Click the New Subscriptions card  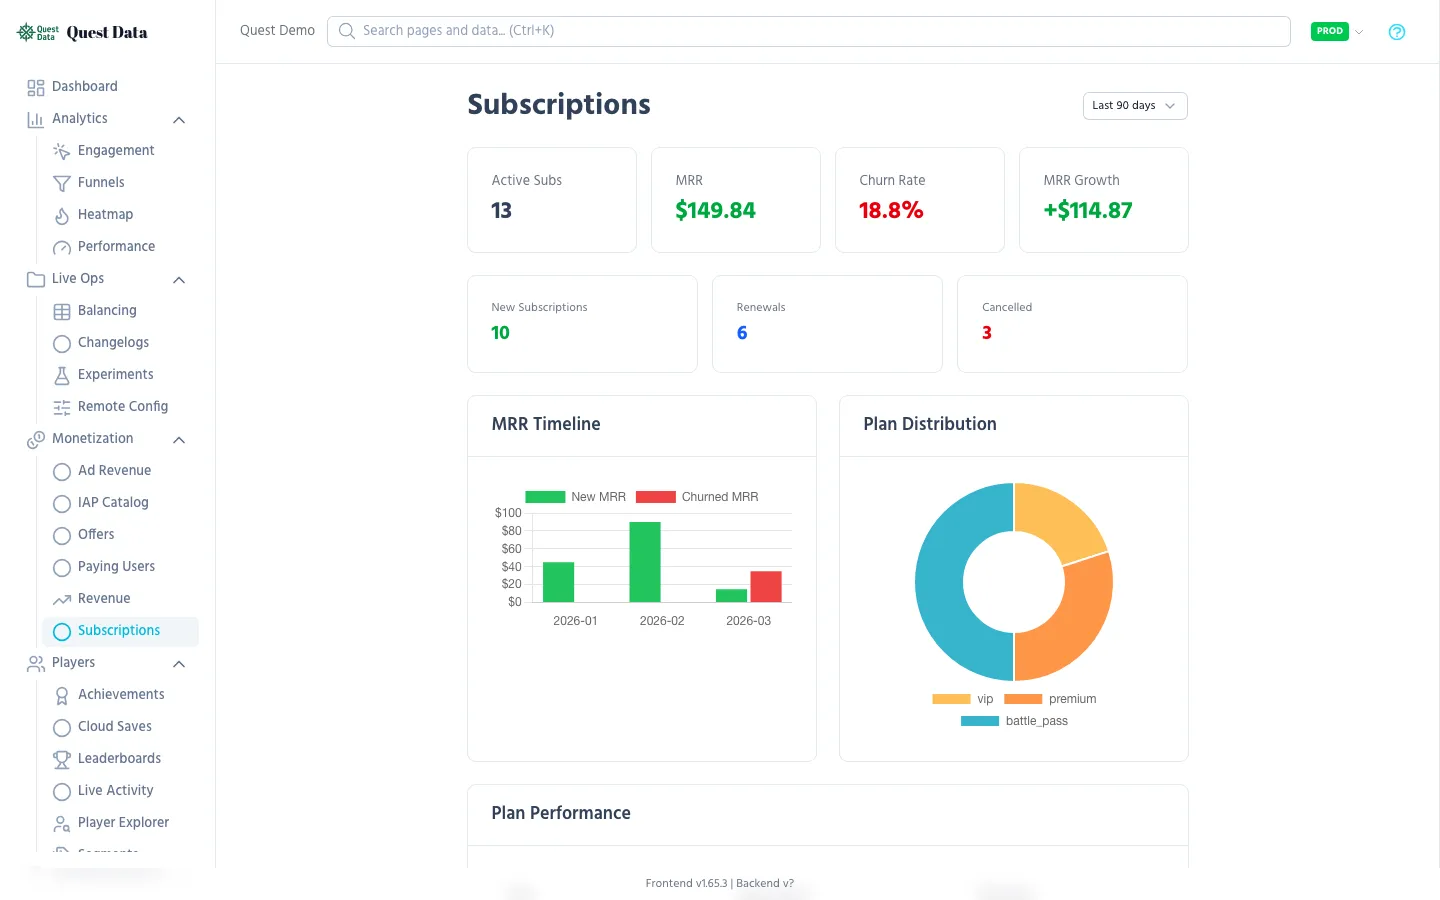(x=582, y=324)
